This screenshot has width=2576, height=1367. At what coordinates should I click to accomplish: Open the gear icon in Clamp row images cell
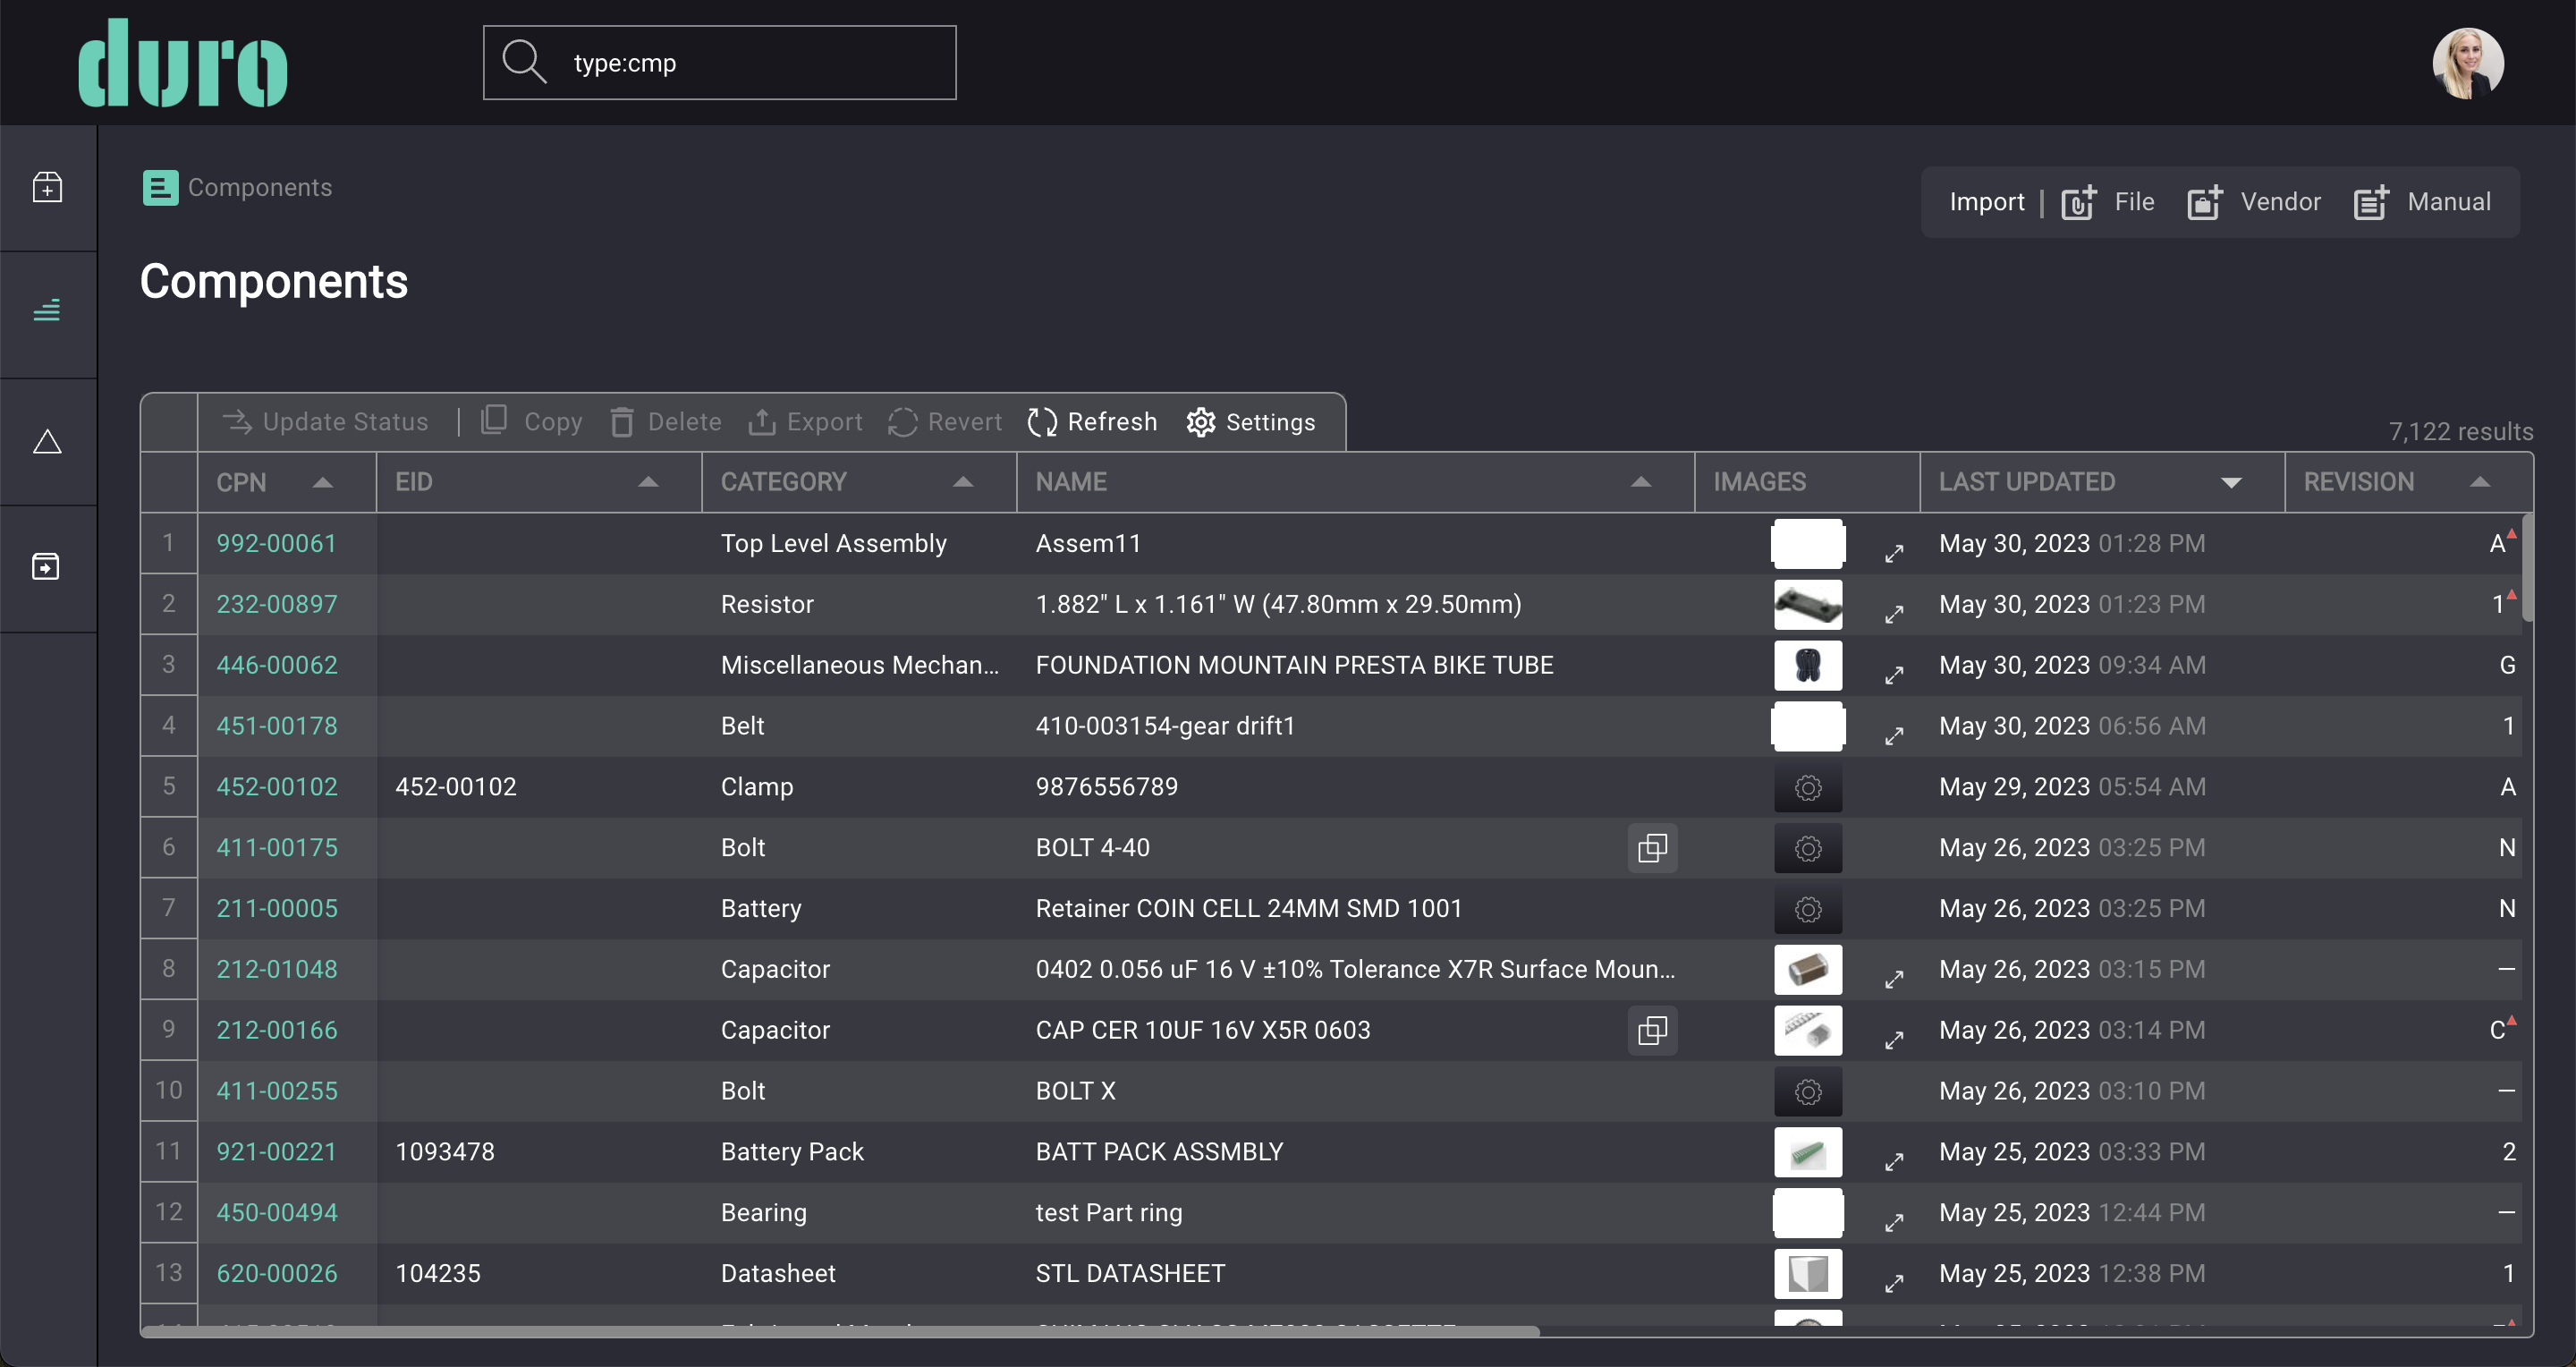click(1807, 787)
